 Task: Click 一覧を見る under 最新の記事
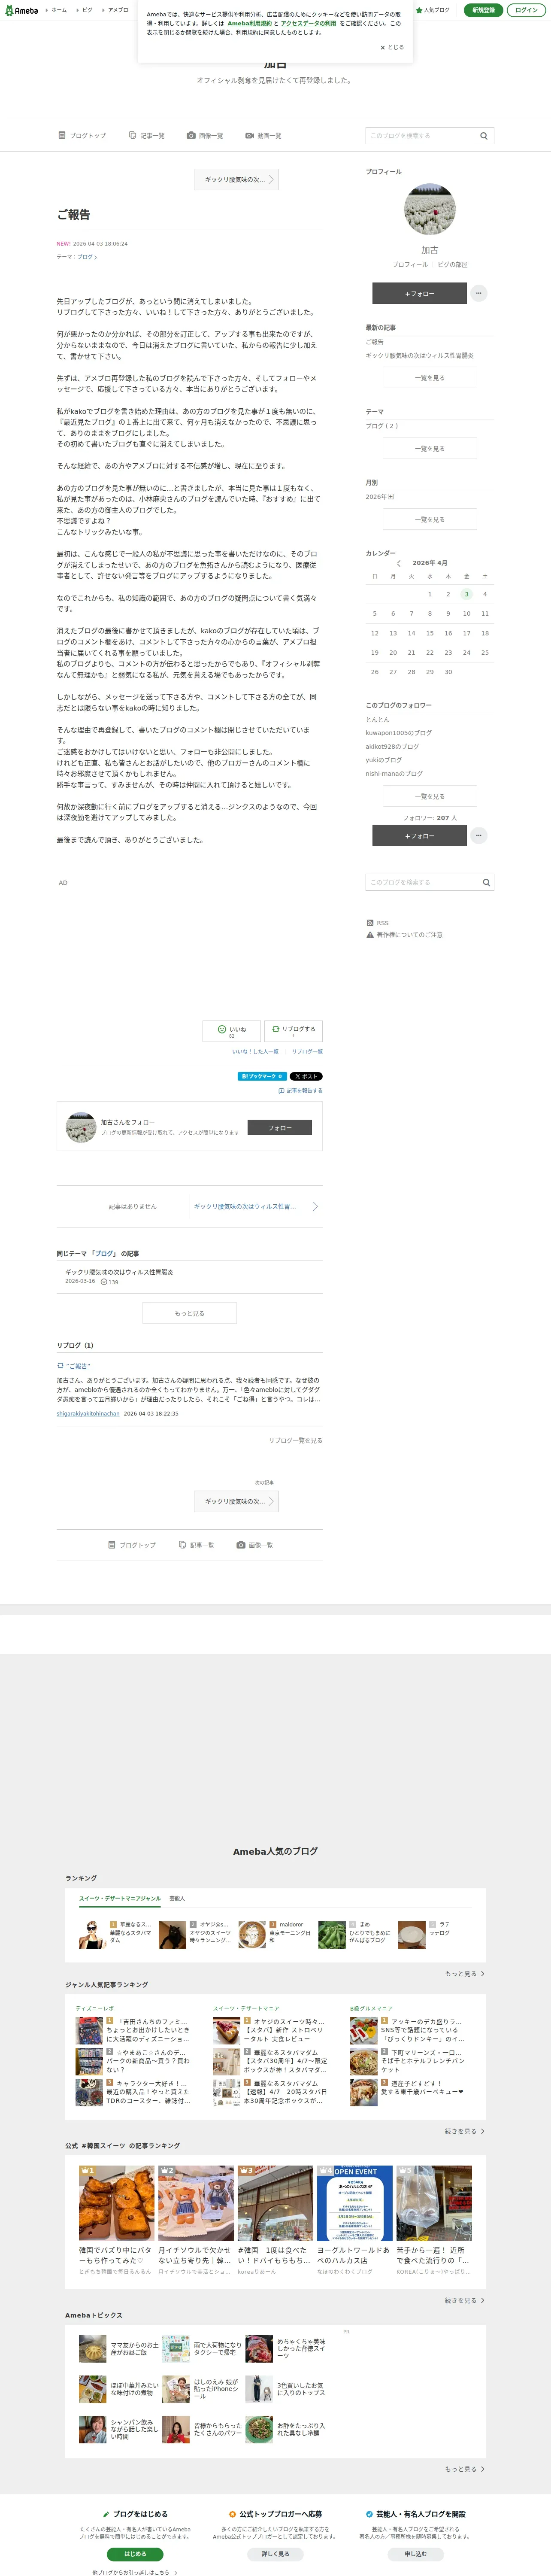[430, 377]
